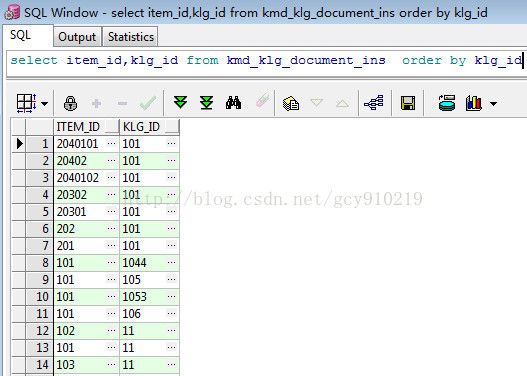Open ellipsis editor for ITEM_ID 2040101
The height and width of the screenshot is (376, 527).
click(x=111, y=143)
